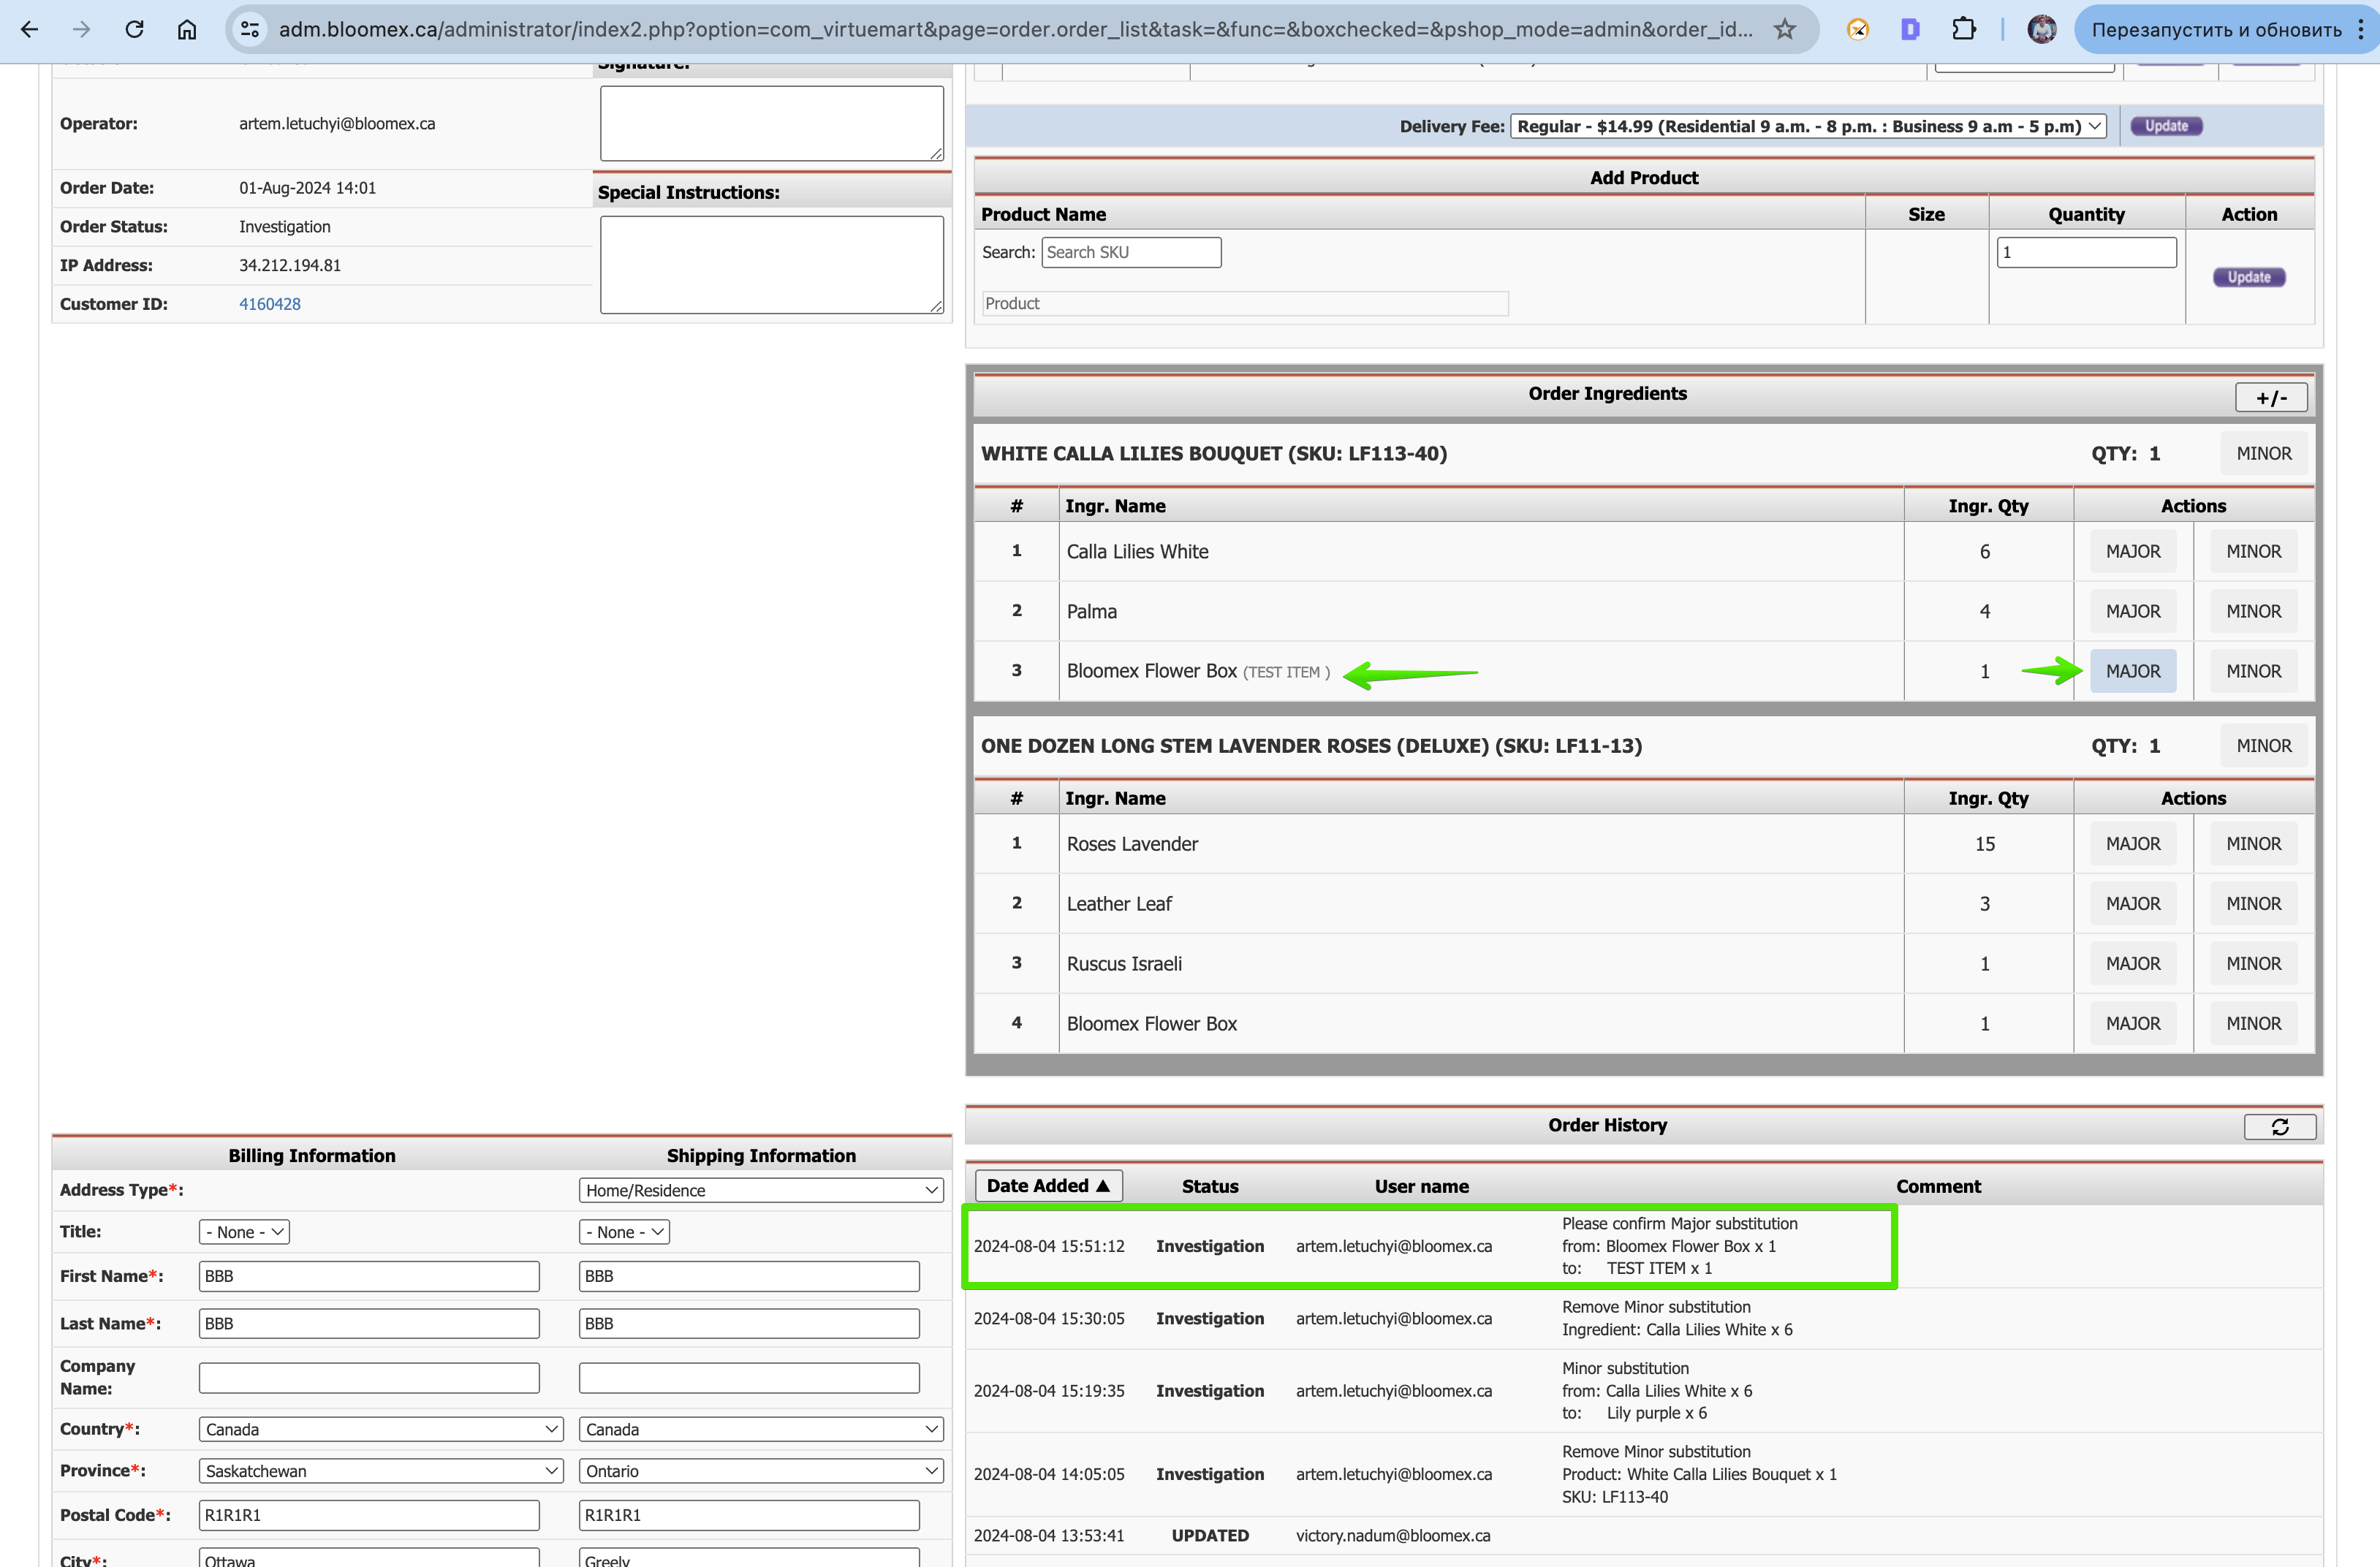This screenshot has height=1567, width=2380.
Task: Click MINOR for Roses Lavender ingredient
Action: pos(2253,844)
